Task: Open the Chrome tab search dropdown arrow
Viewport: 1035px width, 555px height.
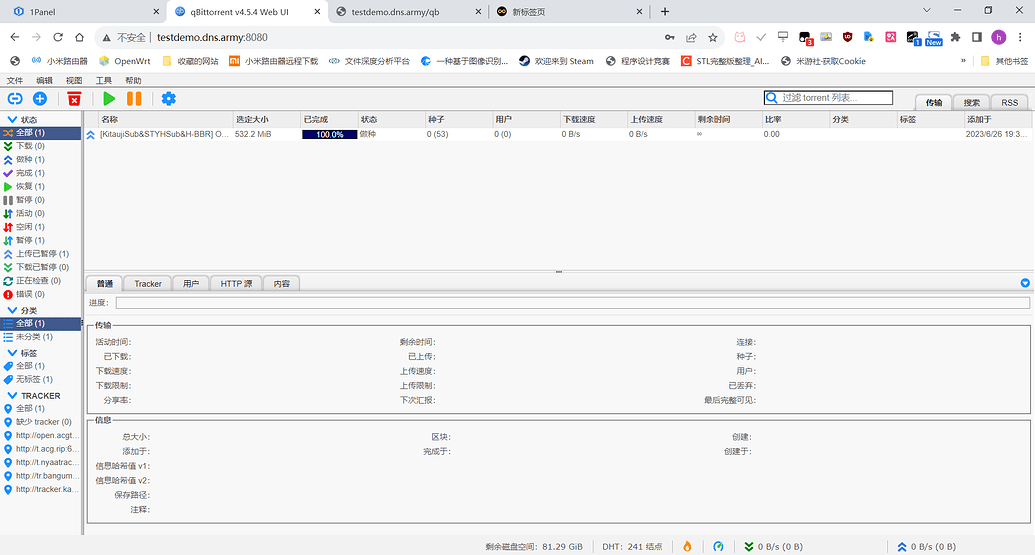Action: coord(927,11)
